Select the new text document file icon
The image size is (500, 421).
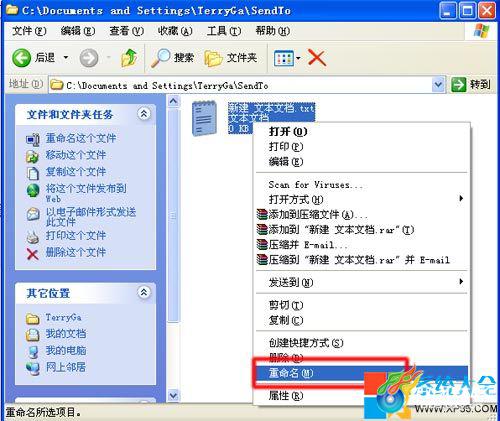[x=205, y=118]
